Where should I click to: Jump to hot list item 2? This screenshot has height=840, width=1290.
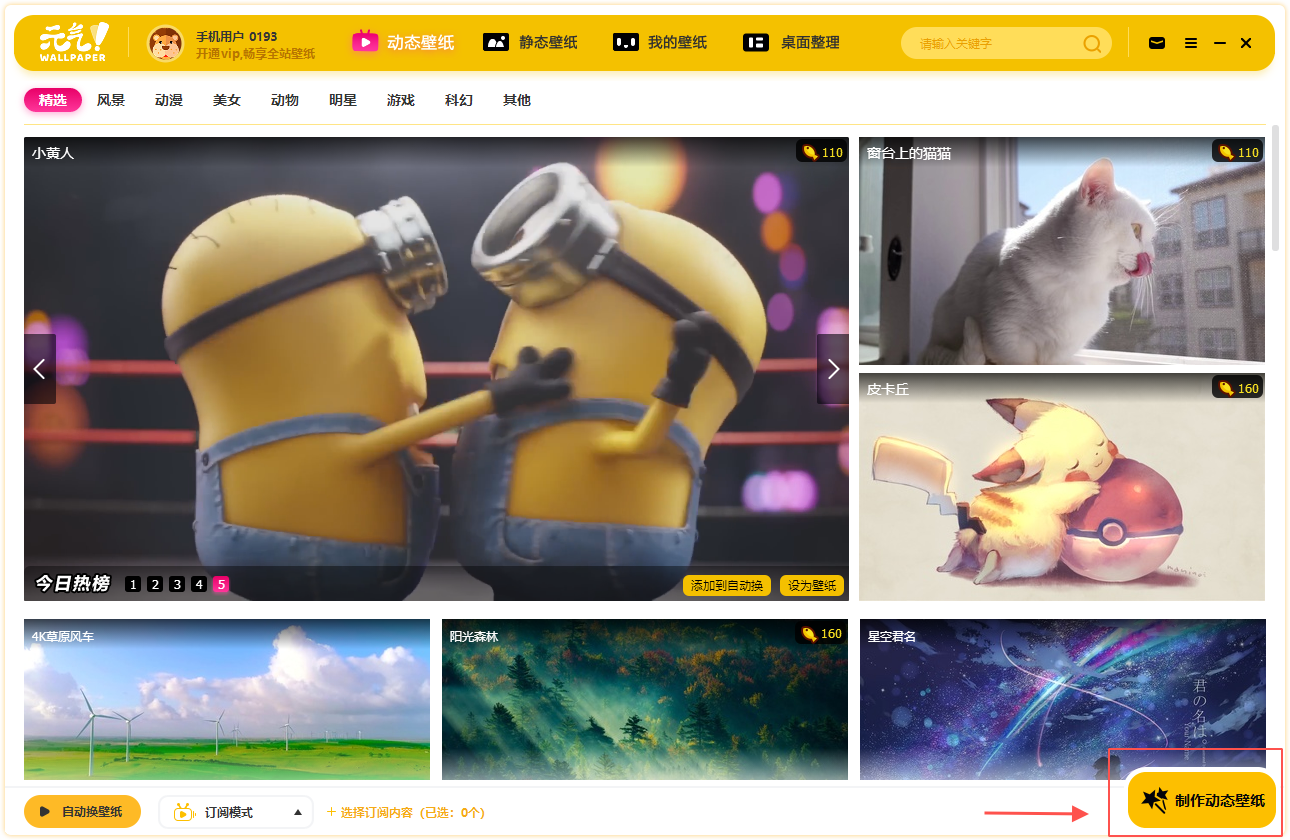point(155,584)
